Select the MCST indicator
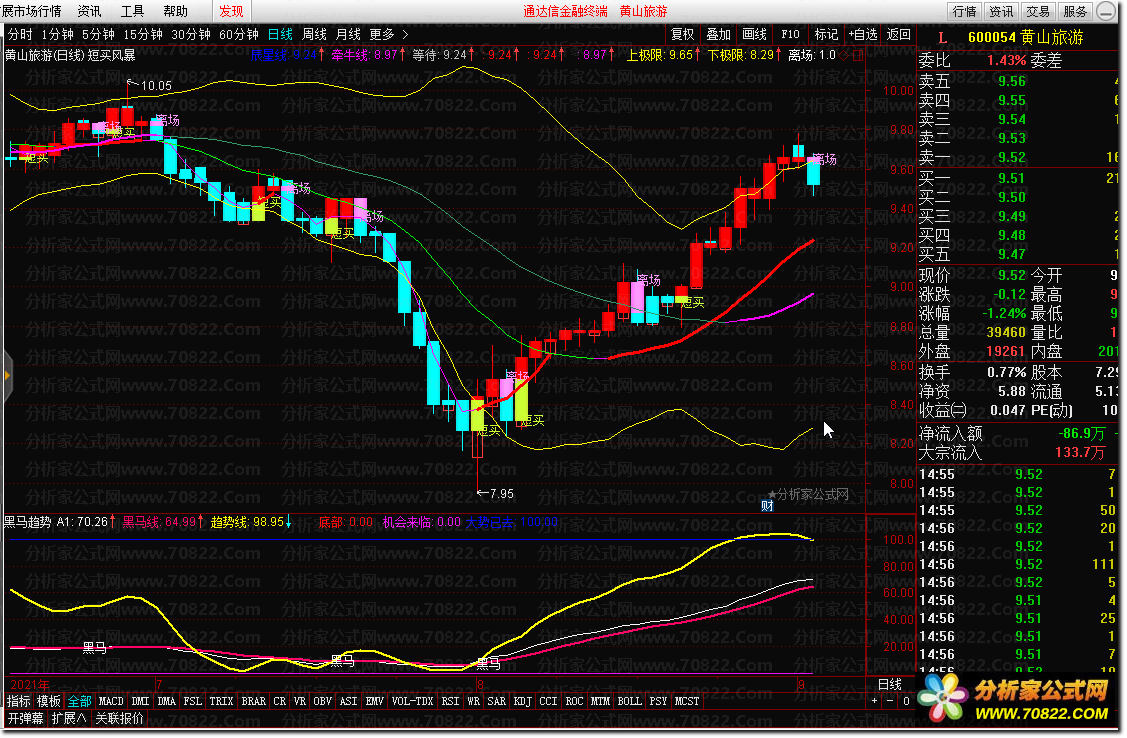Screen dimensions: 1127x738 click(687, 701)
